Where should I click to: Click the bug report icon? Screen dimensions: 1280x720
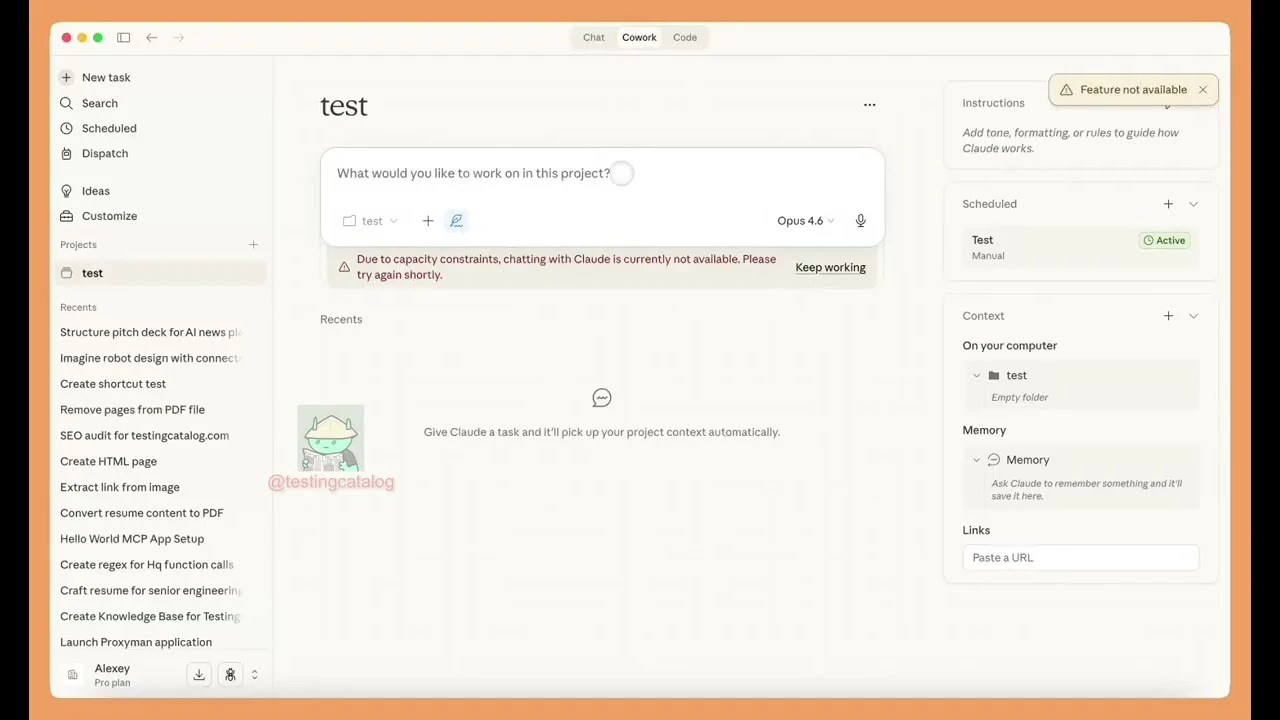click(x=230, y=675)
